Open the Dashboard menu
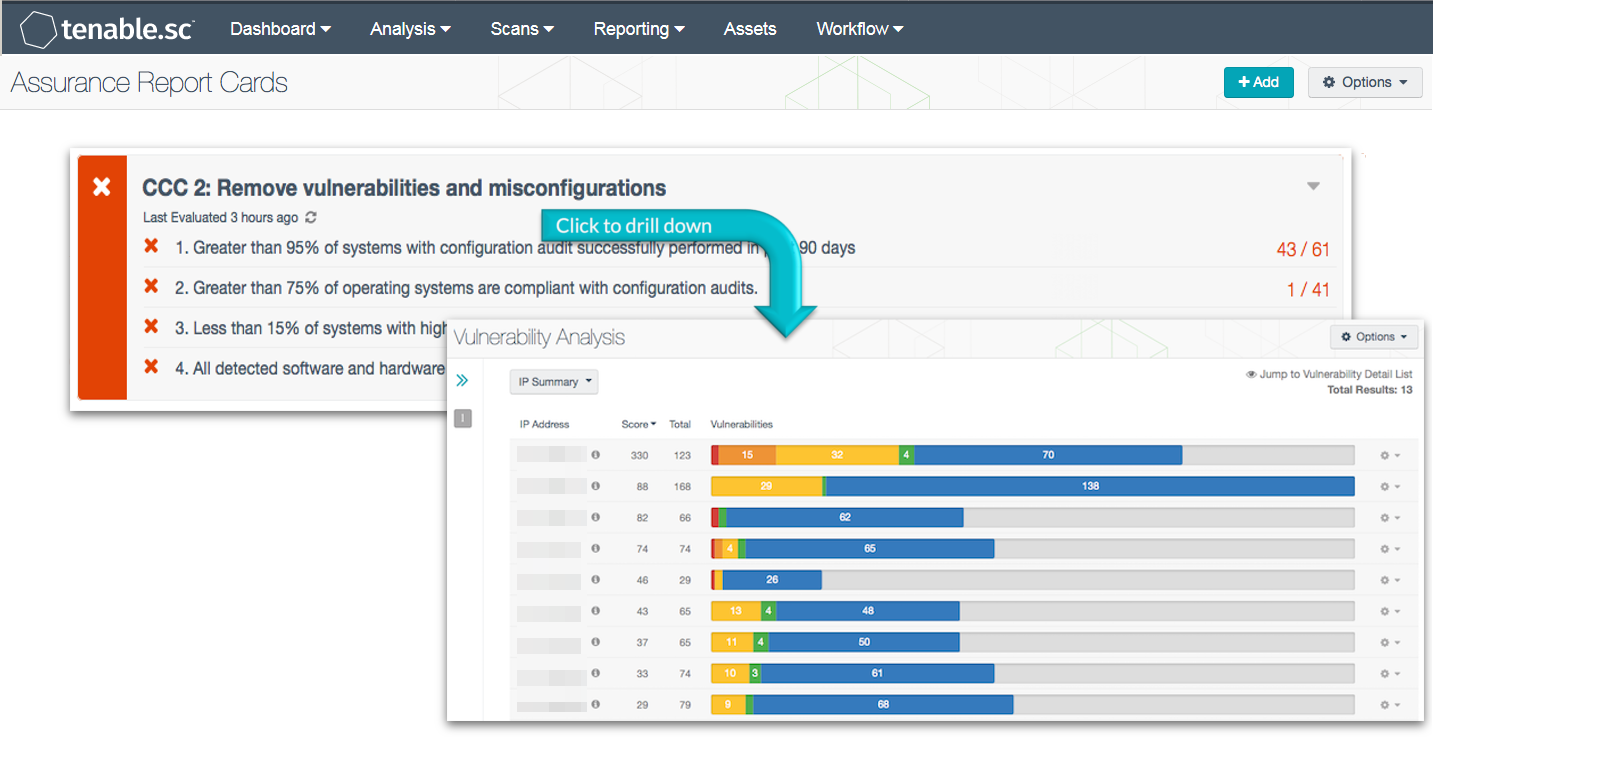The width and height of the screenshot is (1608, 778). 280,29
